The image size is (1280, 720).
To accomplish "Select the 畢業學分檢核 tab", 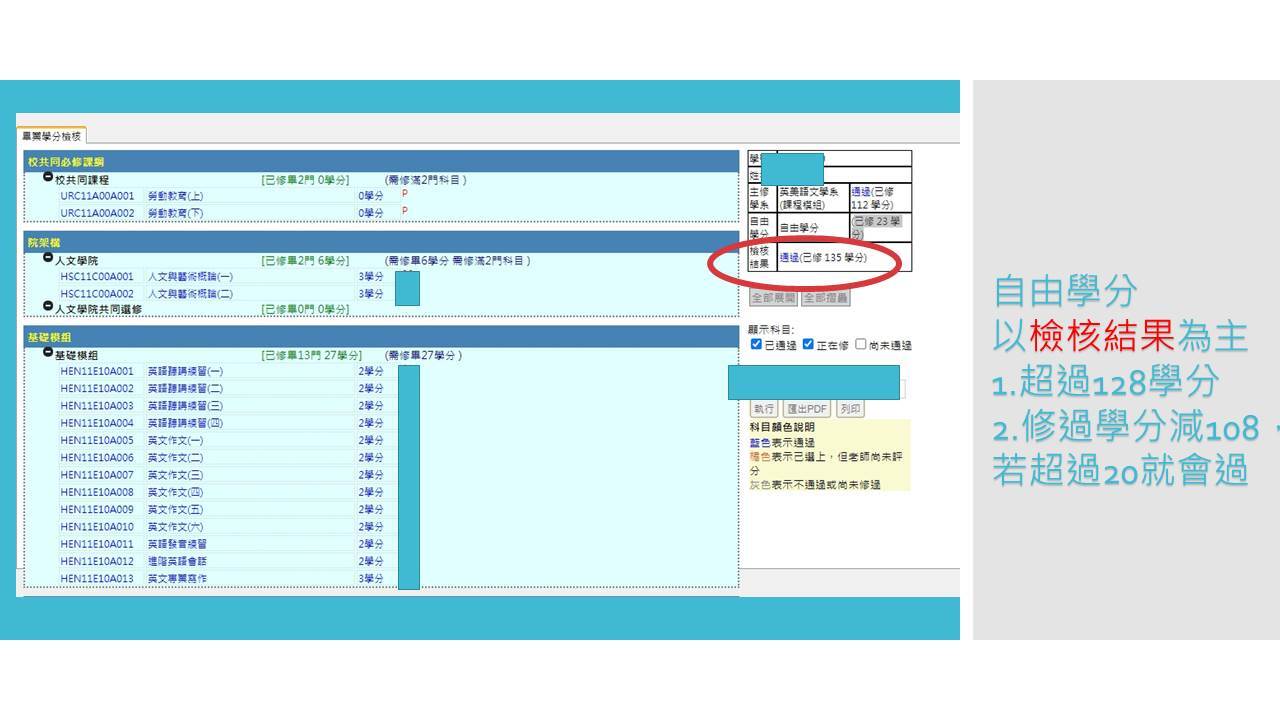I will click(53, 136).
